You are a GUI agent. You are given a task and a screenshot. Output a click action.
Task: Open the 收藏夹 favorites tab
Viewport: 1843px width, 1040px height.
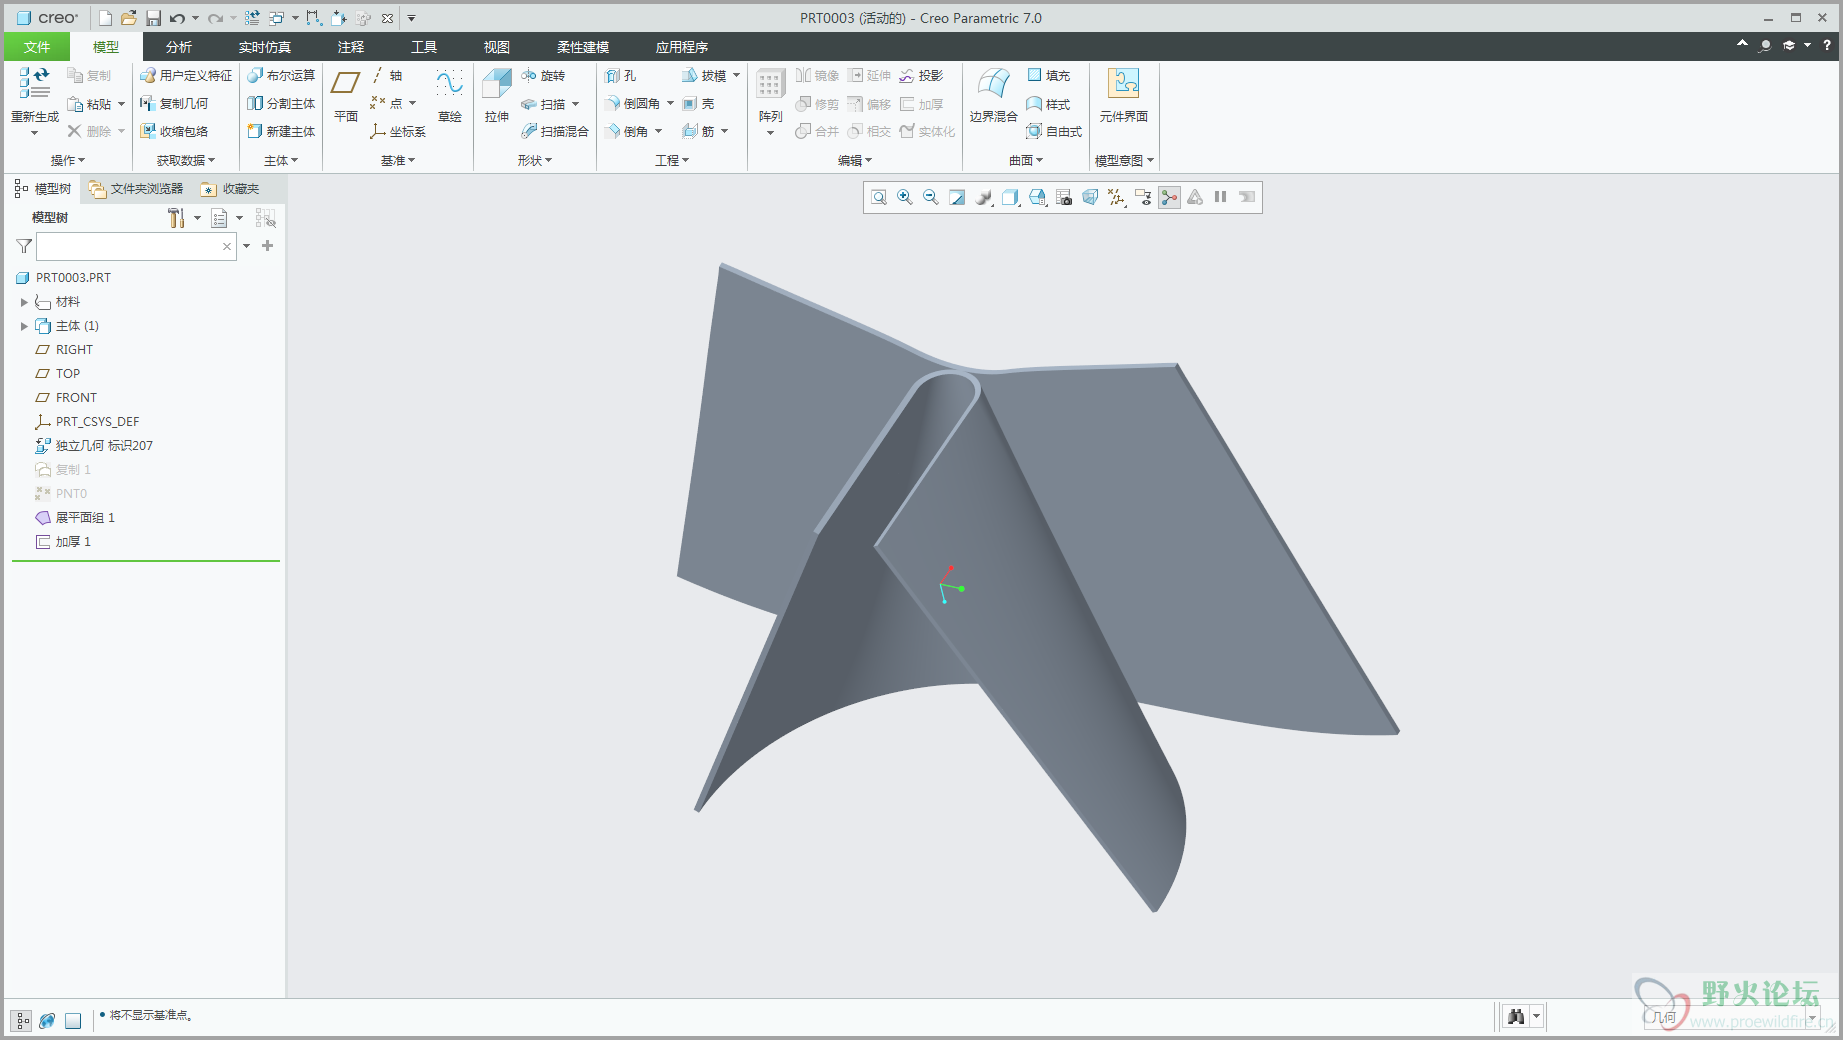230,189
